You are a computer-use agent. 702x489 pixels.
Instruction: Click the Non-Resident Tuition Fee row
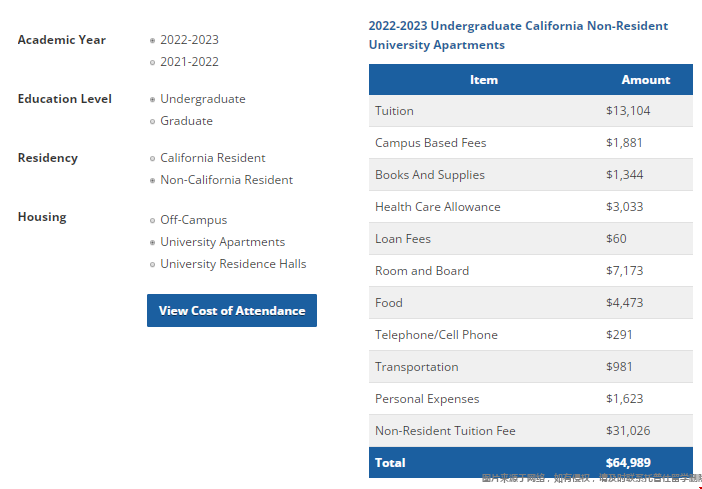(x=530, y=431)
